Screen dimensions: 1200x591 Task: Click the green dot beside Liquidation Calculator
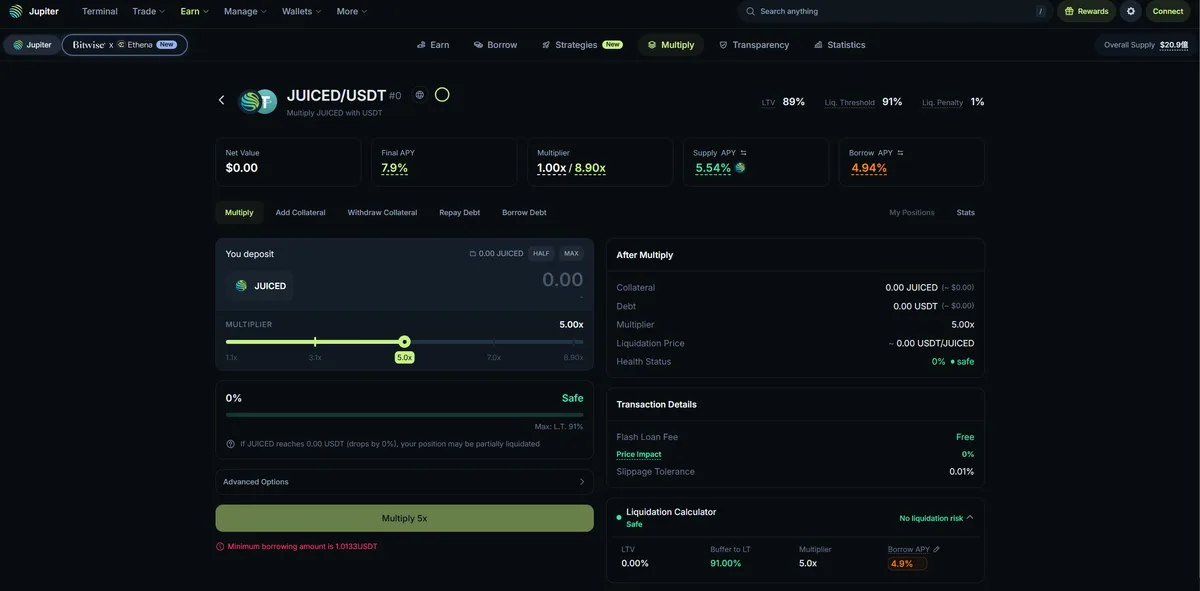click(619, 518)
